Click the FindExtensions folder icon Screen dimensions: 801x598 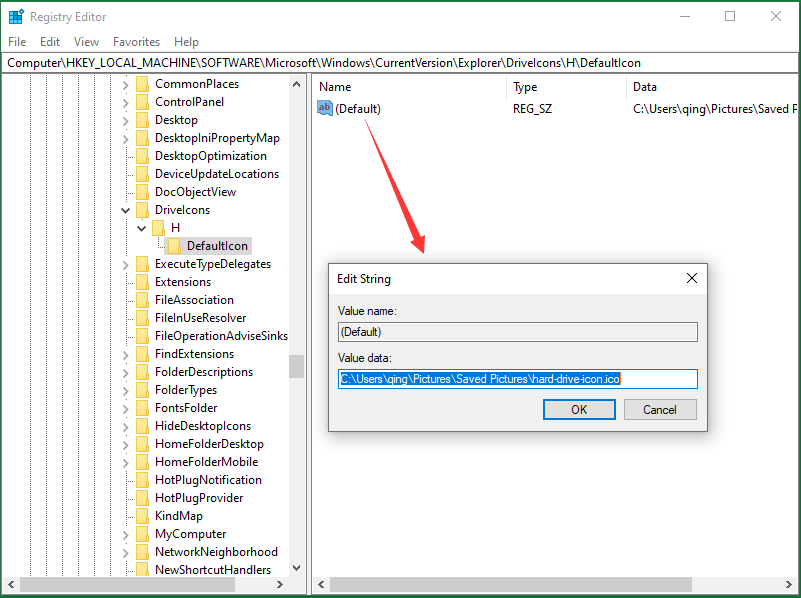click(x=143, y=354)
